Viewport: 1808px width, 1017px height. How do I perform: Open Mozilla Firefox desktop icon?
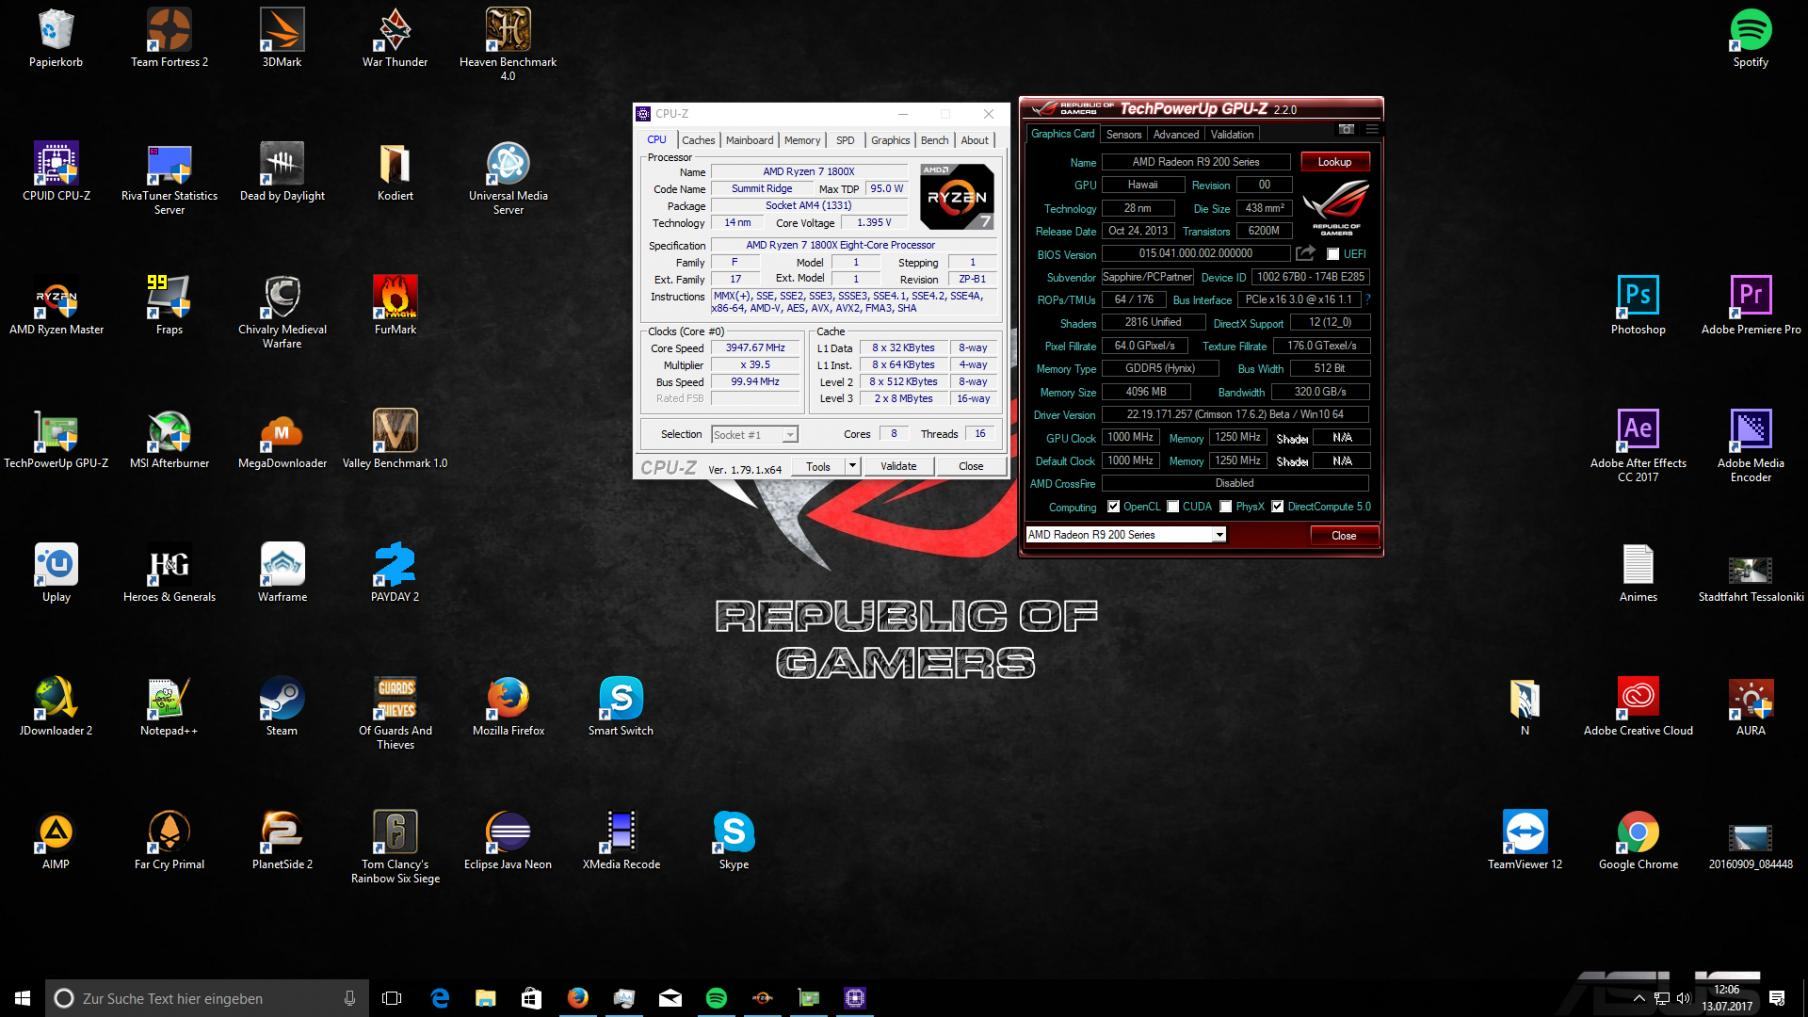508,707
